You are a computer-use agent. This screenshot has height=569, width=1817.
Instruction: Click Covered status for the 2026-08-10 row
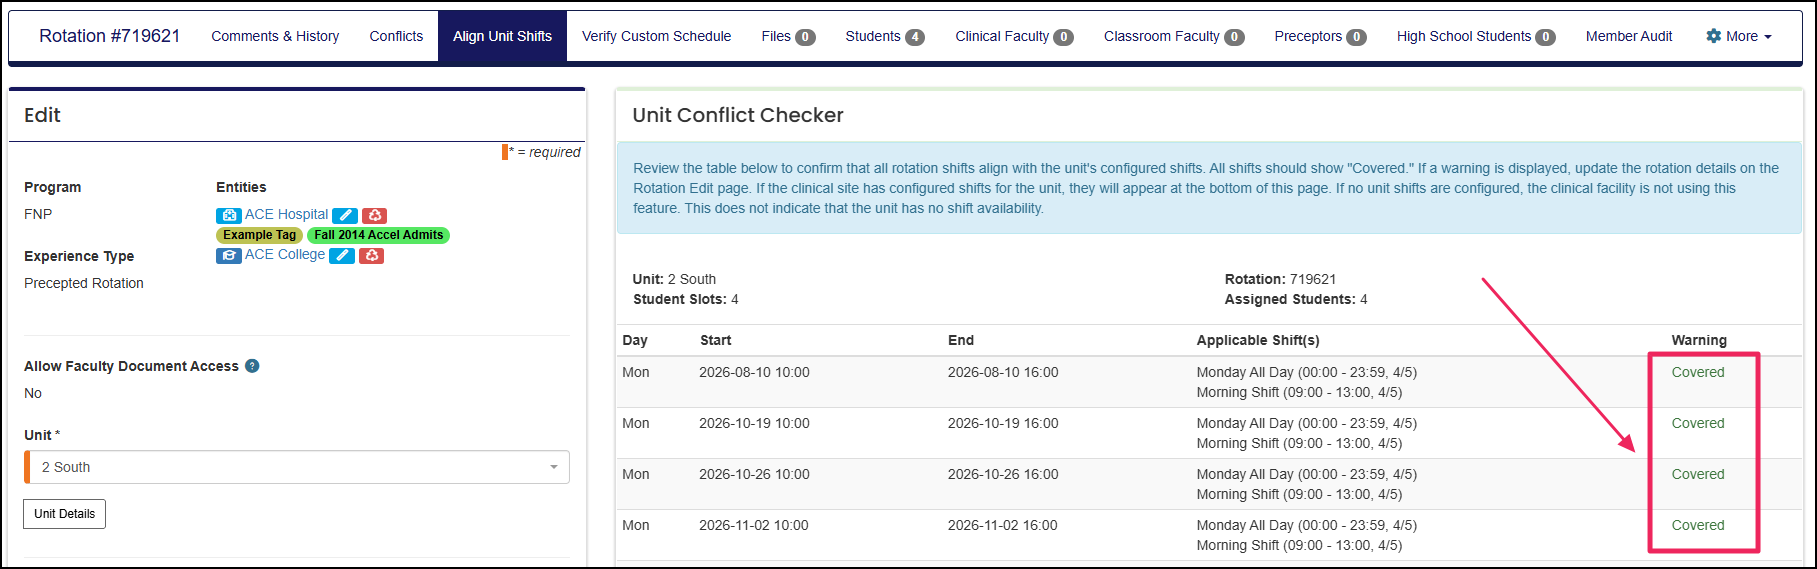(x=1698, y=372)
